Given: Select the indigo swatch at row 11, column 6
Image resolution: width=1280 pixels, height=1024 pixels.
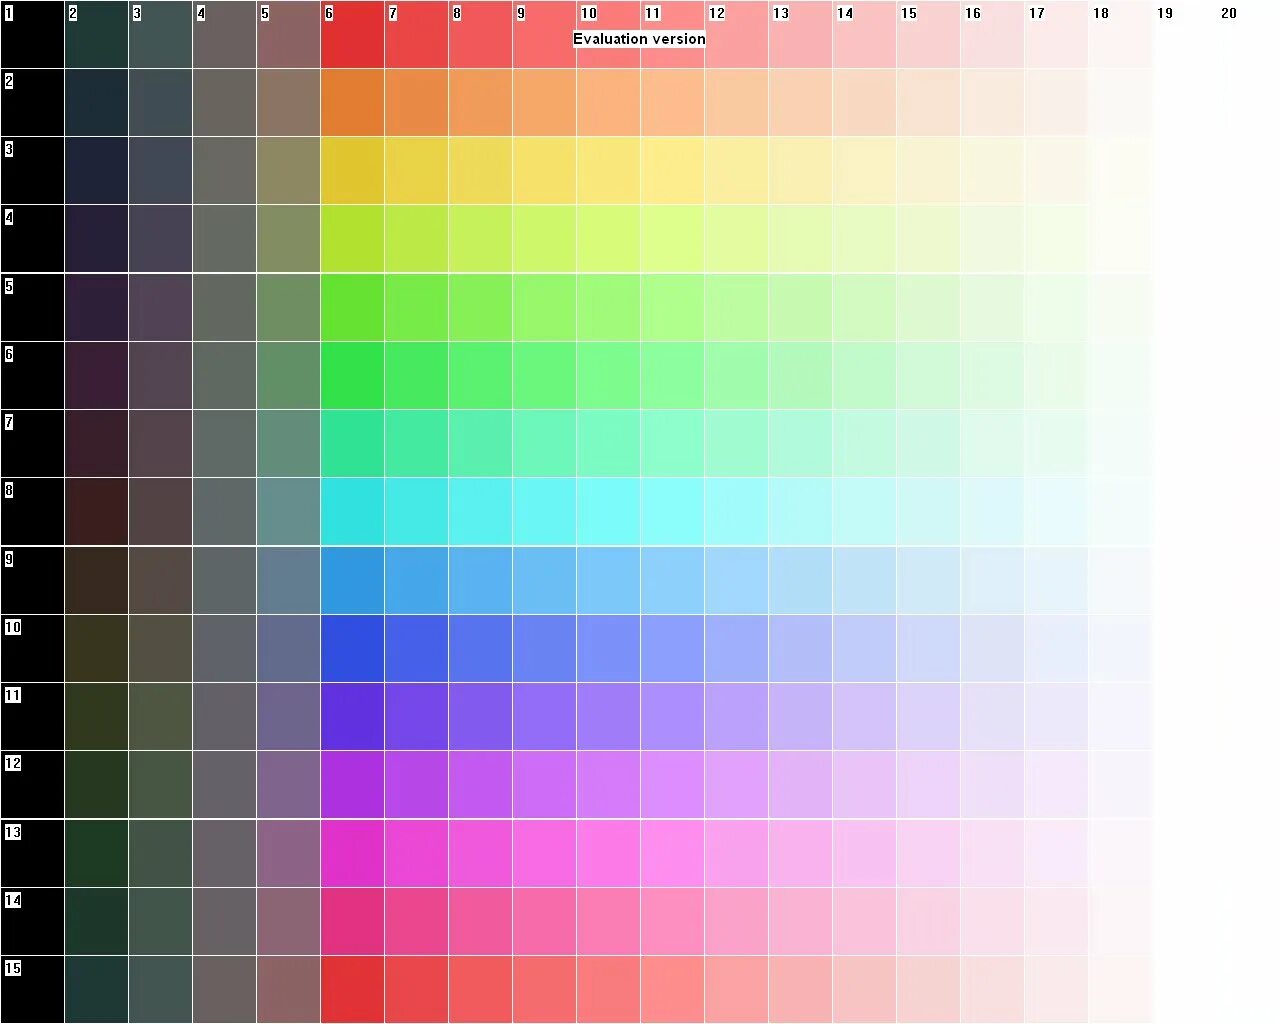Looking at the screenshot, I should (352, 716).
